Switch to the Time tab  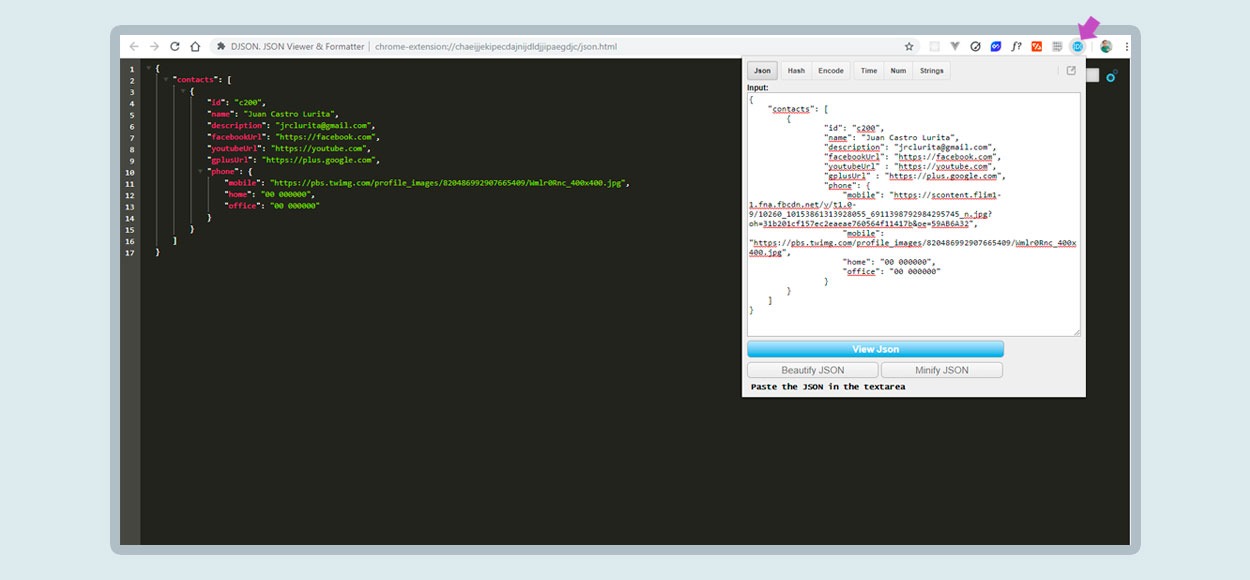tap(869, 71)
